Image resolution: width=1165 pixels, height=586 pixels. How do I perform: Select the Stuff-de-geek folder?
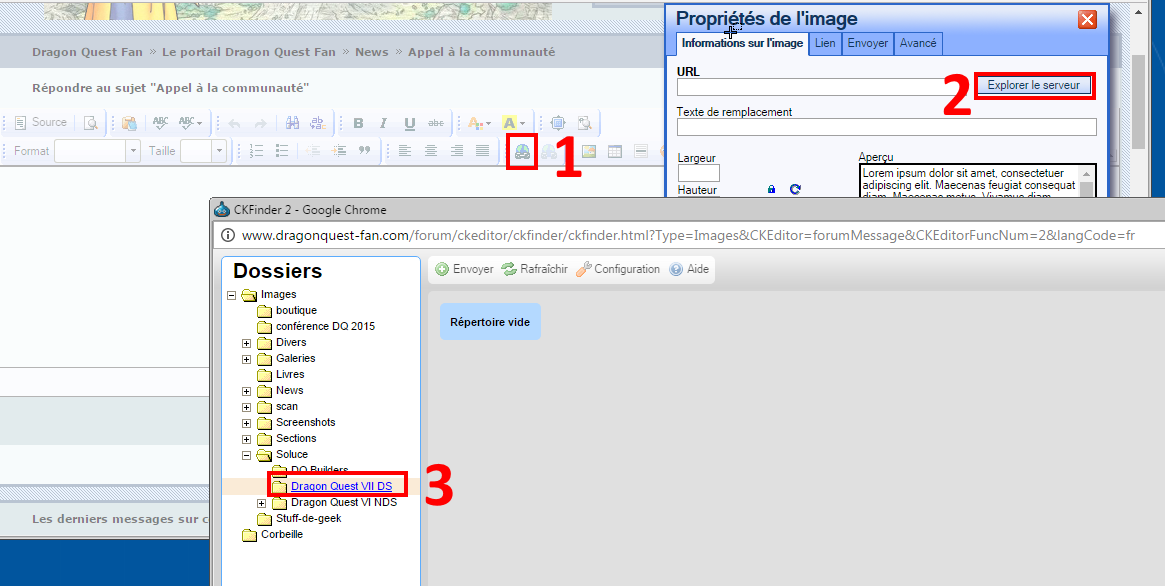[x=308, y=518]
